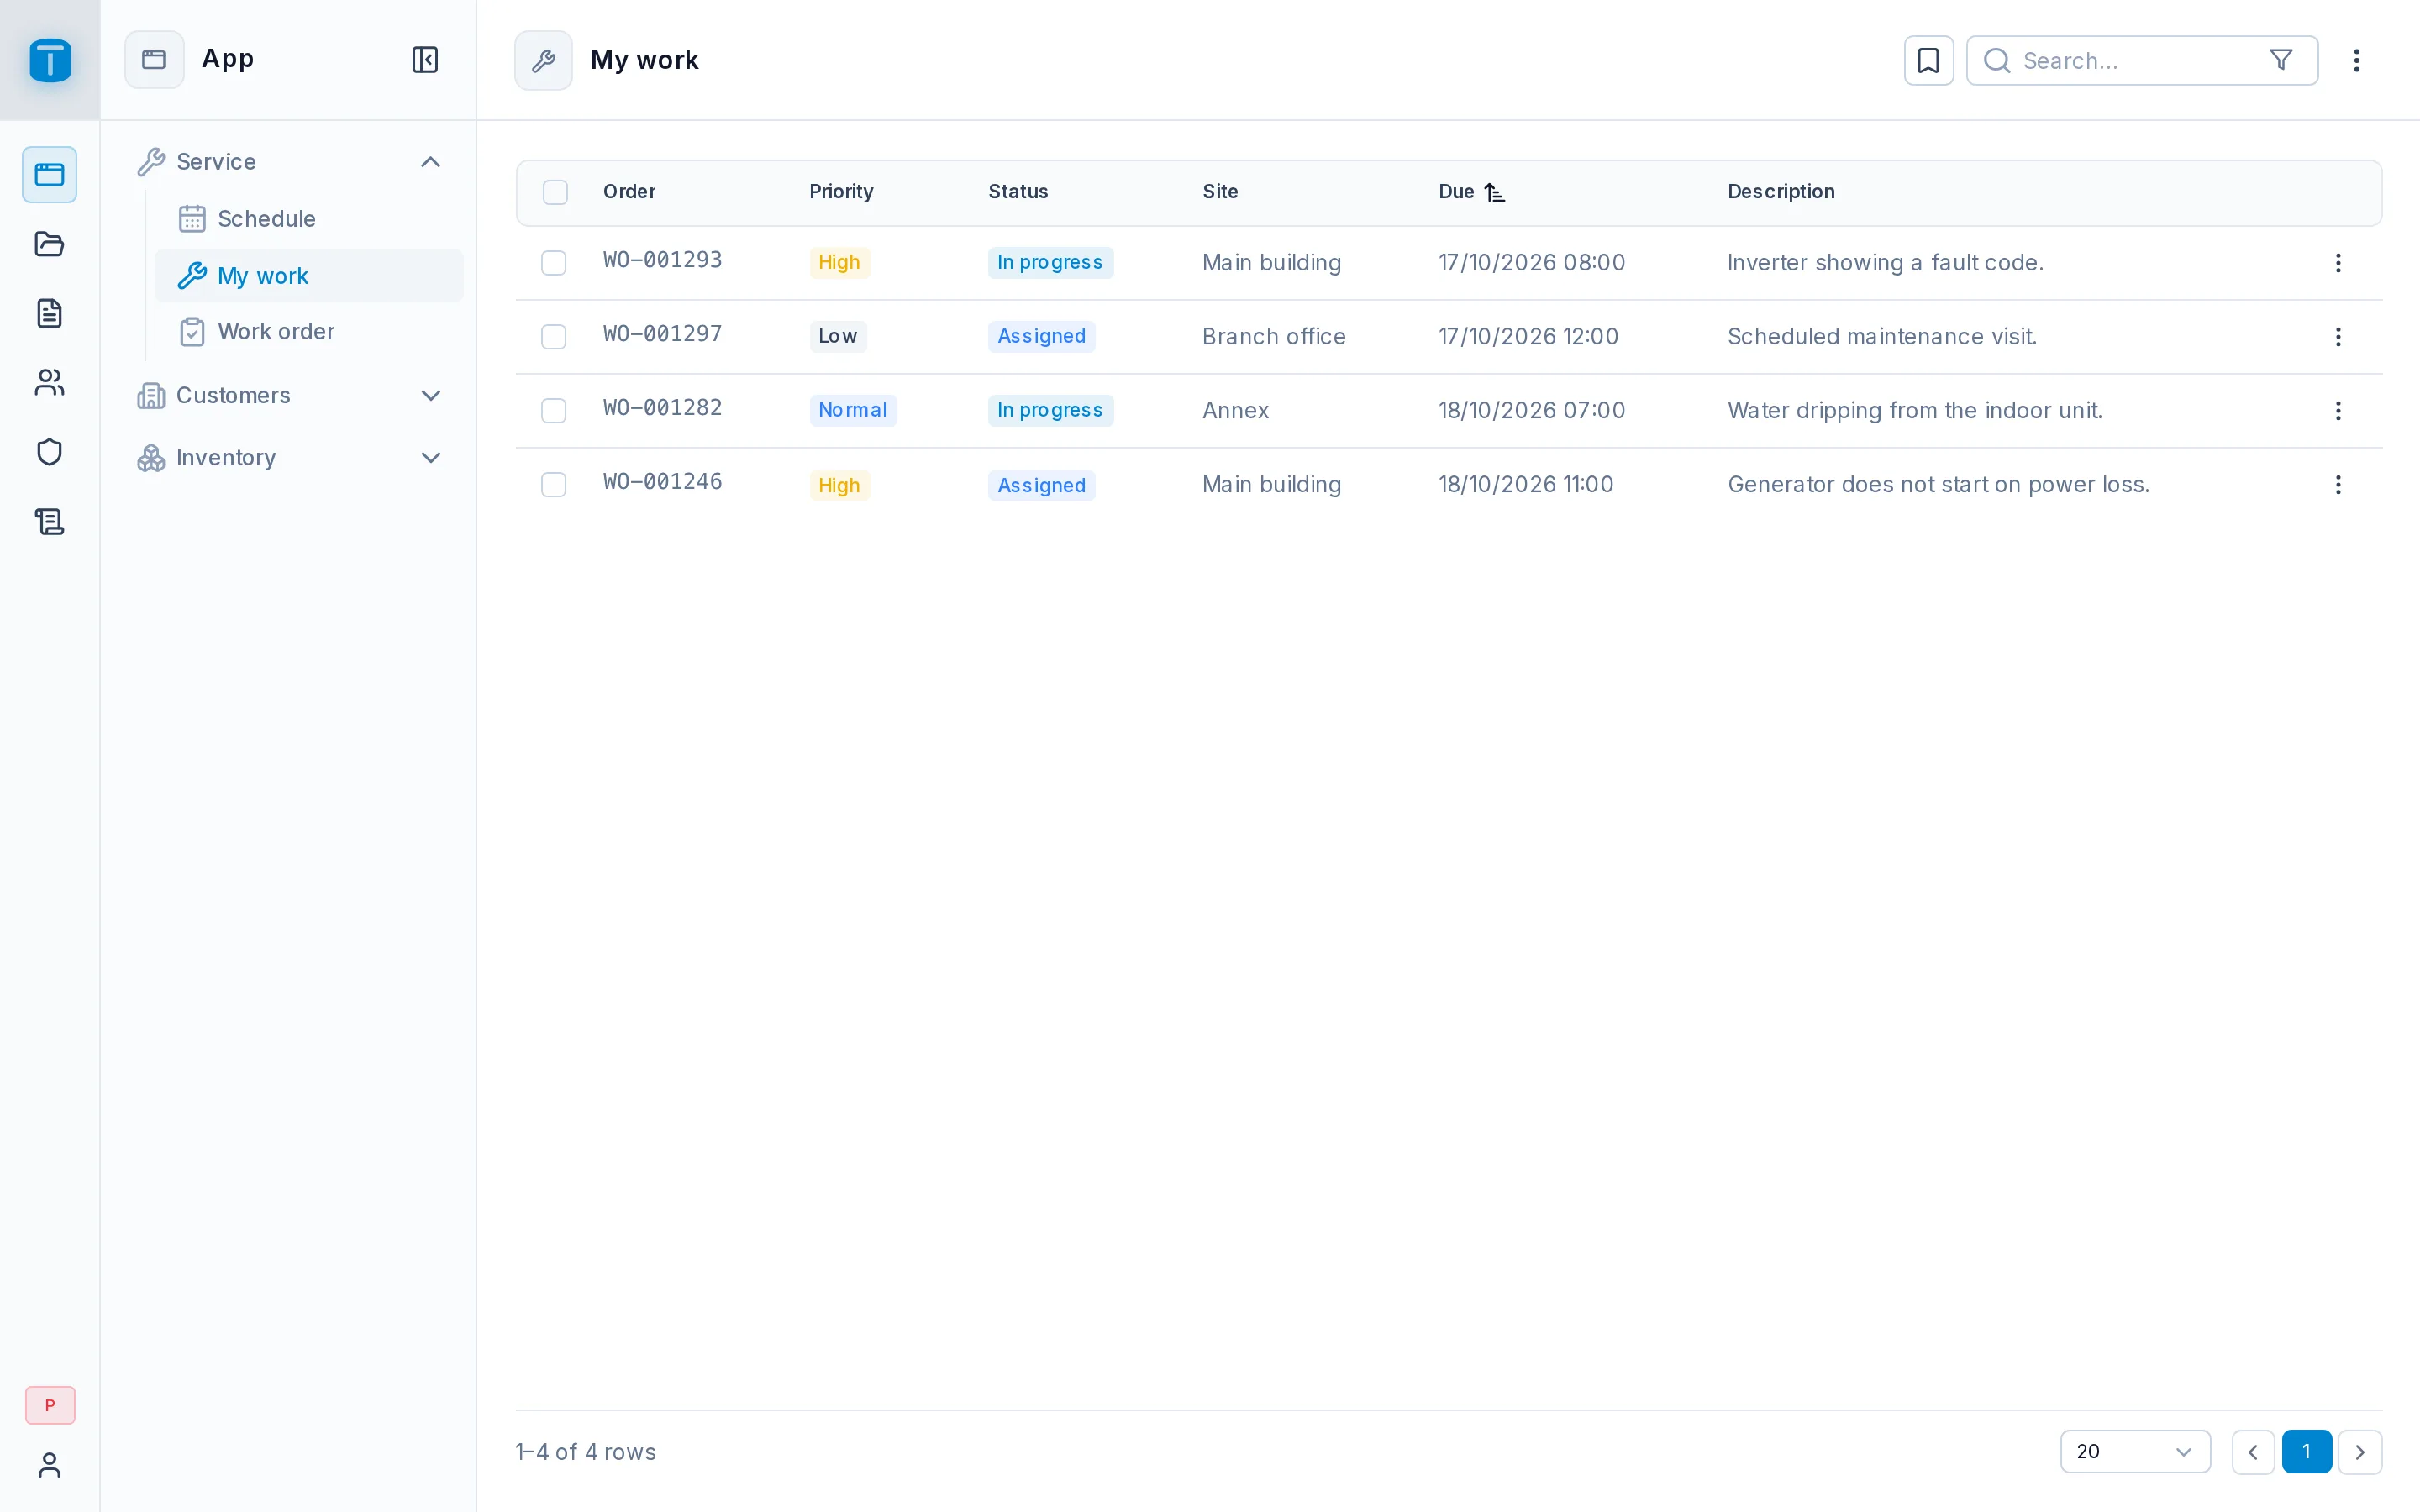This screenshot has height=1512, width=2420.
Task: Open the rows per page dropdown
Action: click(2135, 1452)
